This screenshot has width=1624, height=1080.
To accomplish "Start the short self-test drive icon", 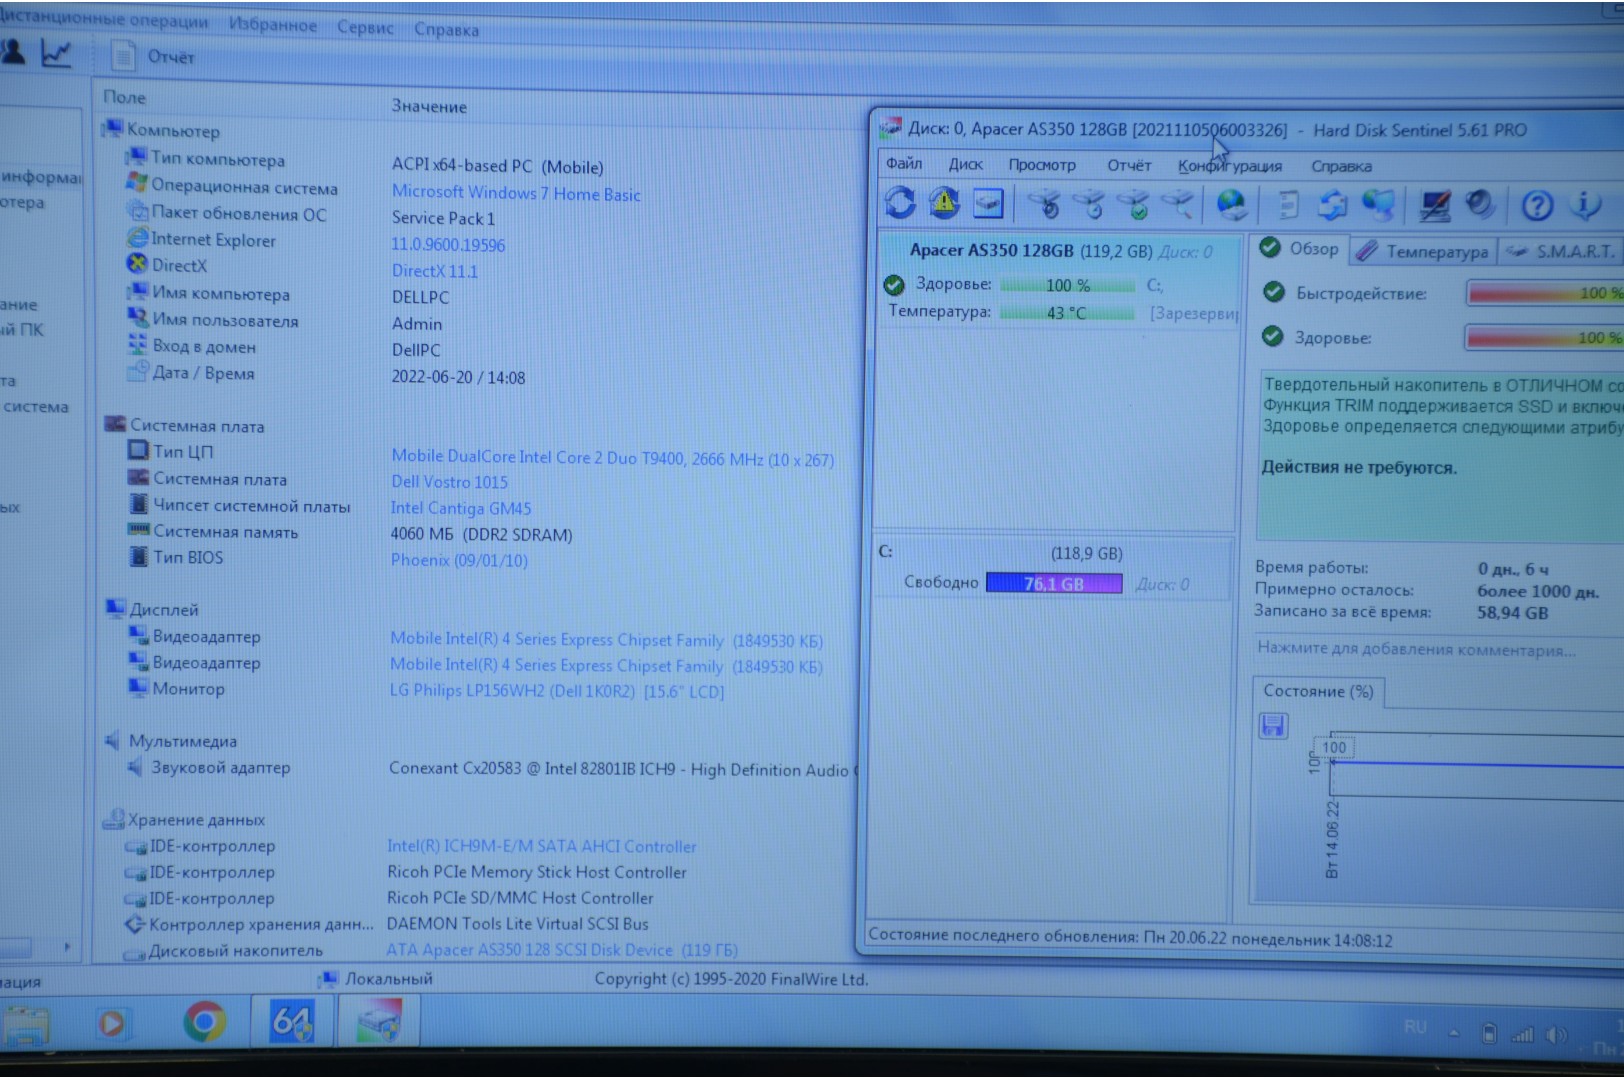I will click(1046, 205).
